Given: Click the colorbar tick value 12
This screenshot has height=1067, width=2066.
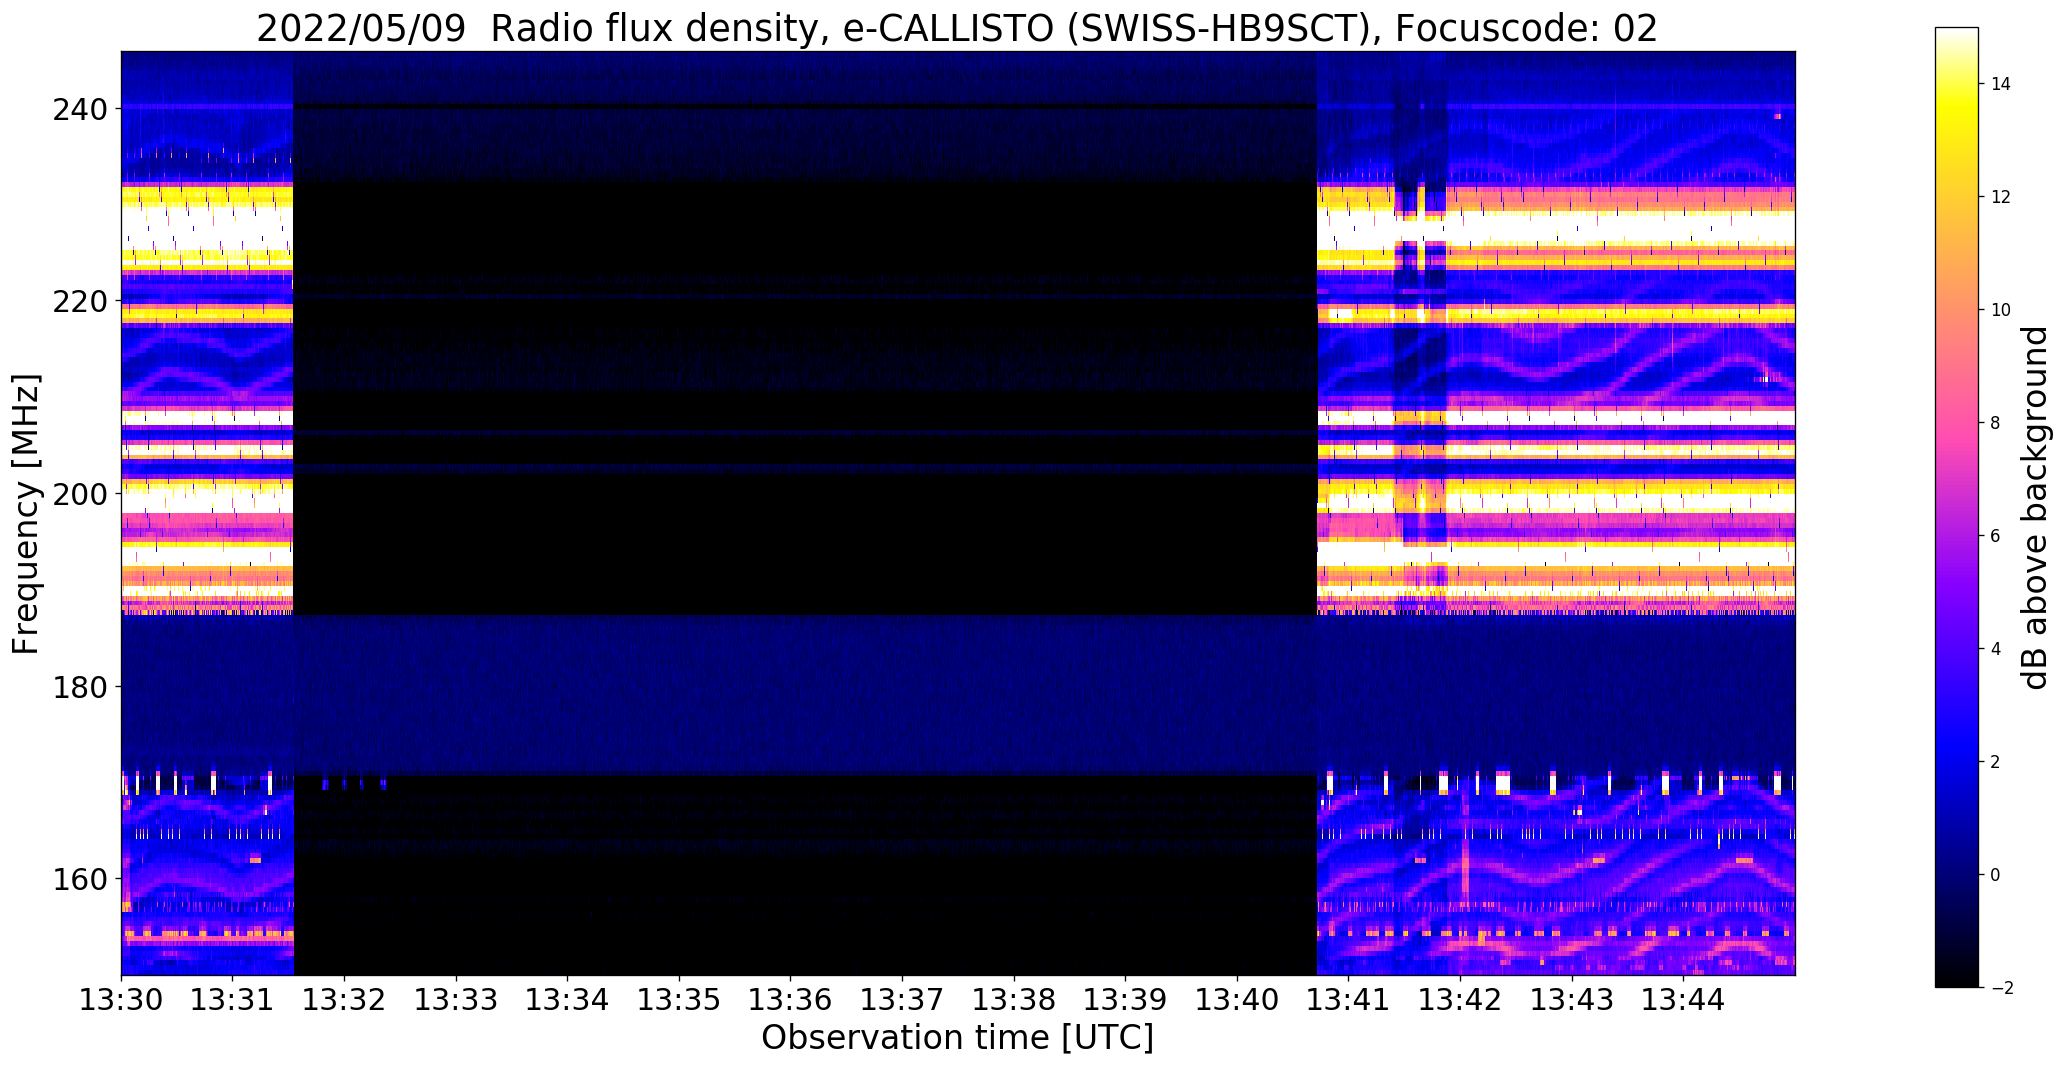Looking at the screenshot, I should tap(2001, 197).
